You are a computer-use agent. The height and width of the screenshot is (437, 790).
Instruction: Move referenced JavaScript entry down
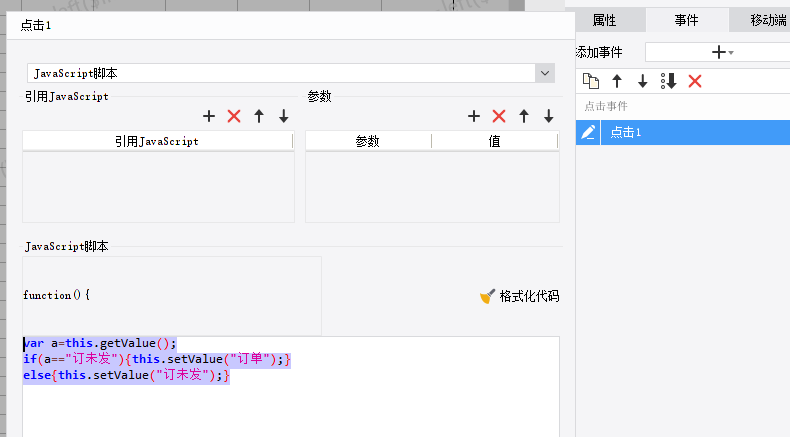tap(284, 116)
